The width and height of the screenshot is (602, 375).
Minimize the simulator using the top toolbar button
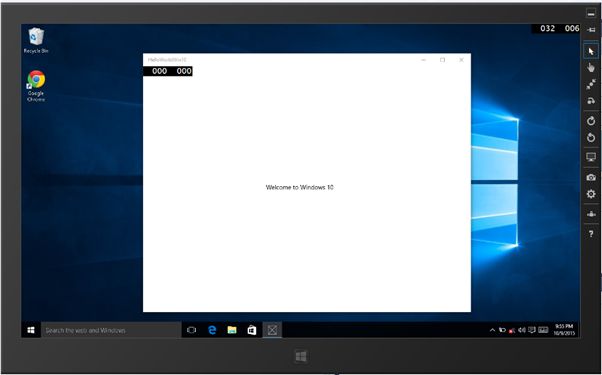(x=591, y=13)
